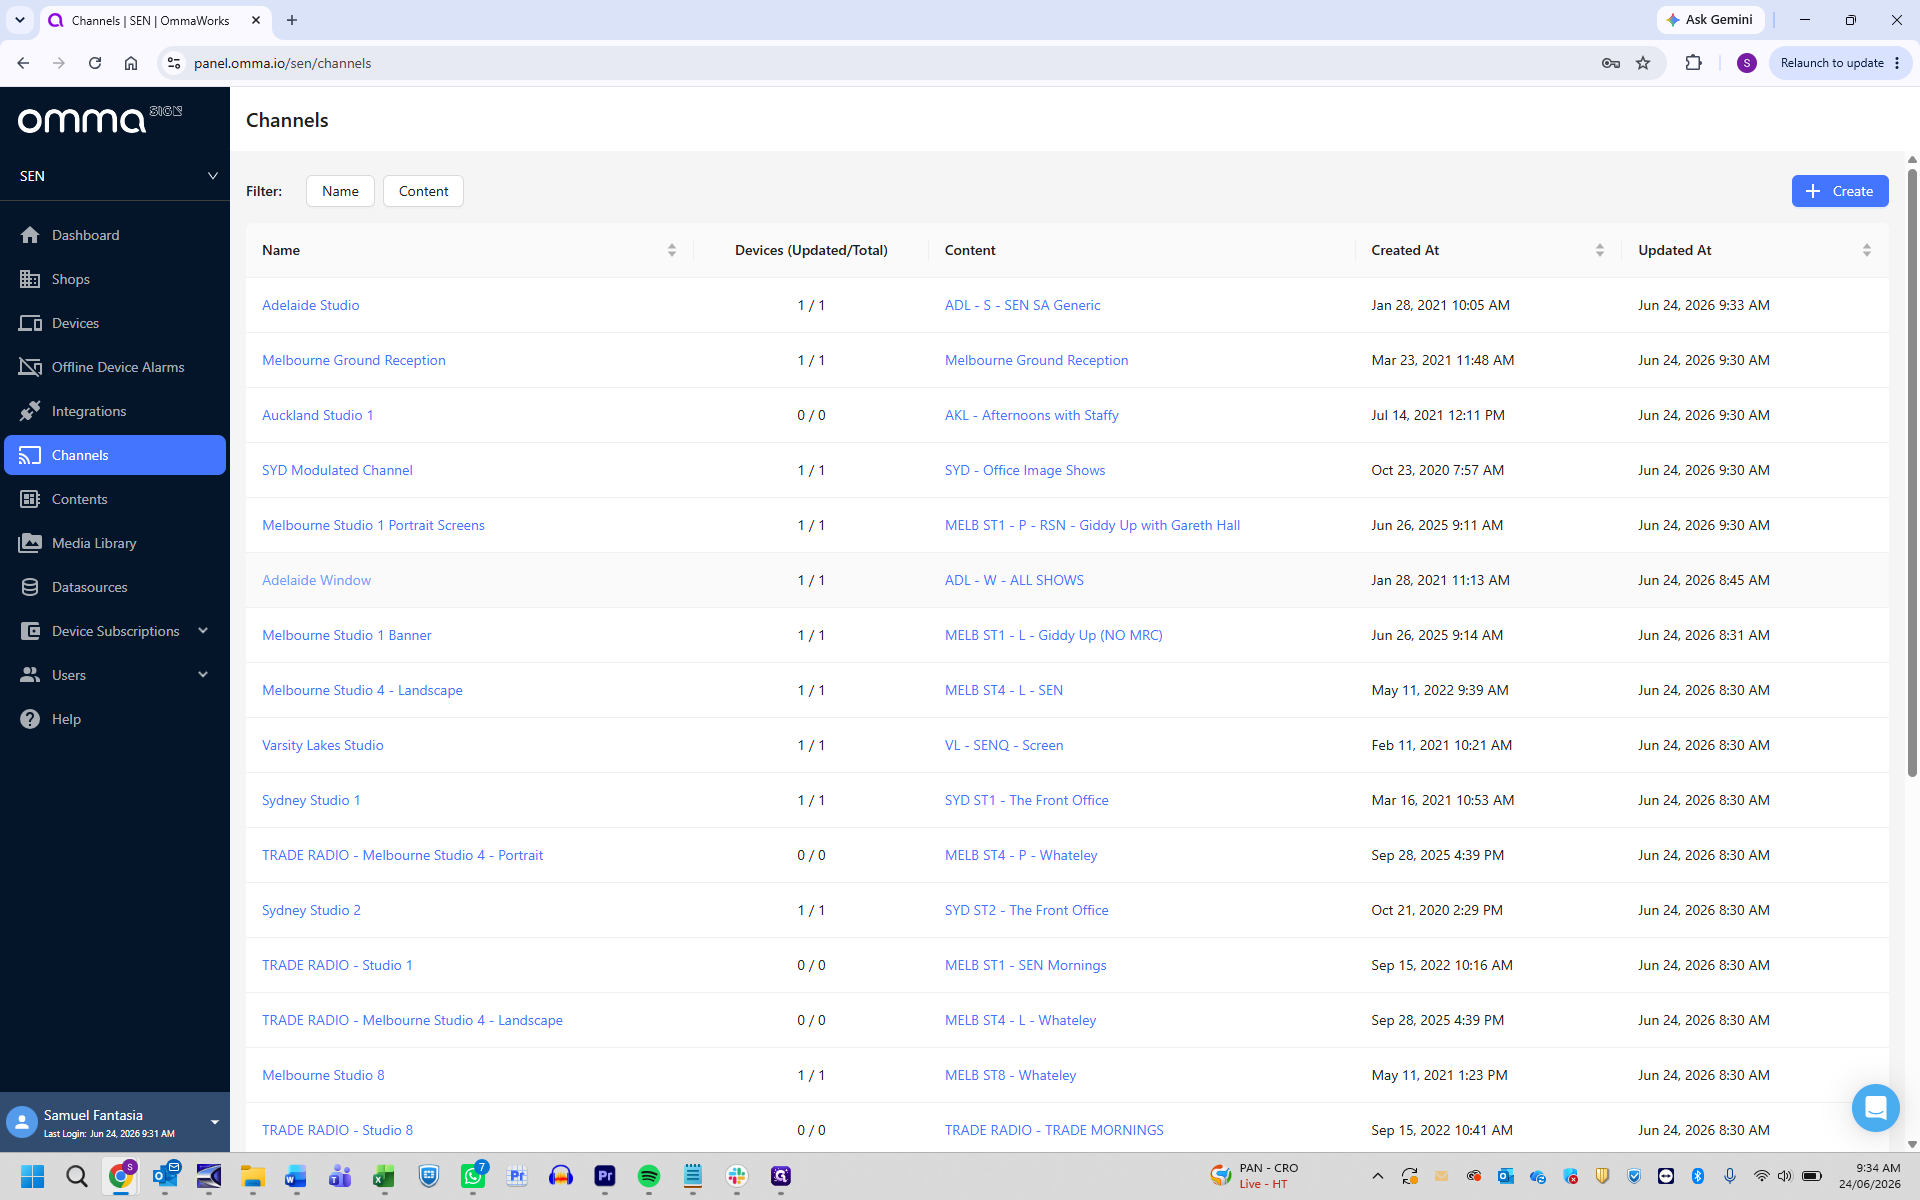Open File Explorer from taskbar
The image size is (1920, 1200).
tap(252, 1176)
